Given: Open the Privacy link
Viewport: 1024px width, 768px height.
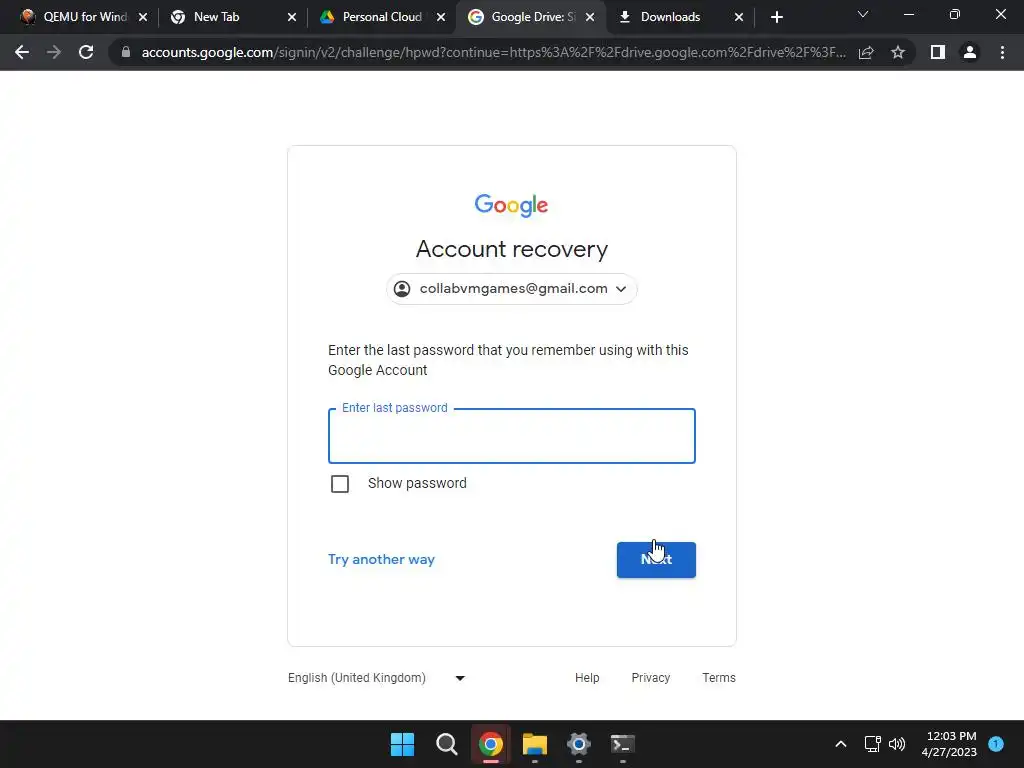Looking at the screenshot, I should (650, 678).
